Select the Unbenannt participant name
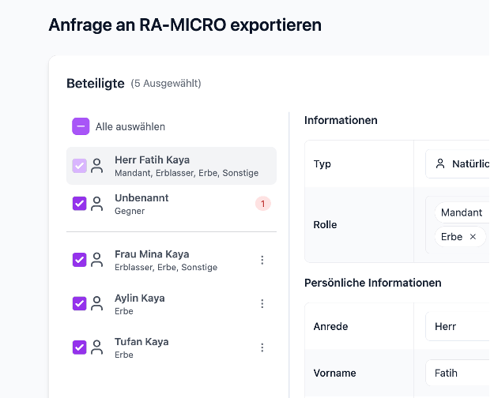The height and width of the screenshot is (398, 494). click(x=141, y=198)
